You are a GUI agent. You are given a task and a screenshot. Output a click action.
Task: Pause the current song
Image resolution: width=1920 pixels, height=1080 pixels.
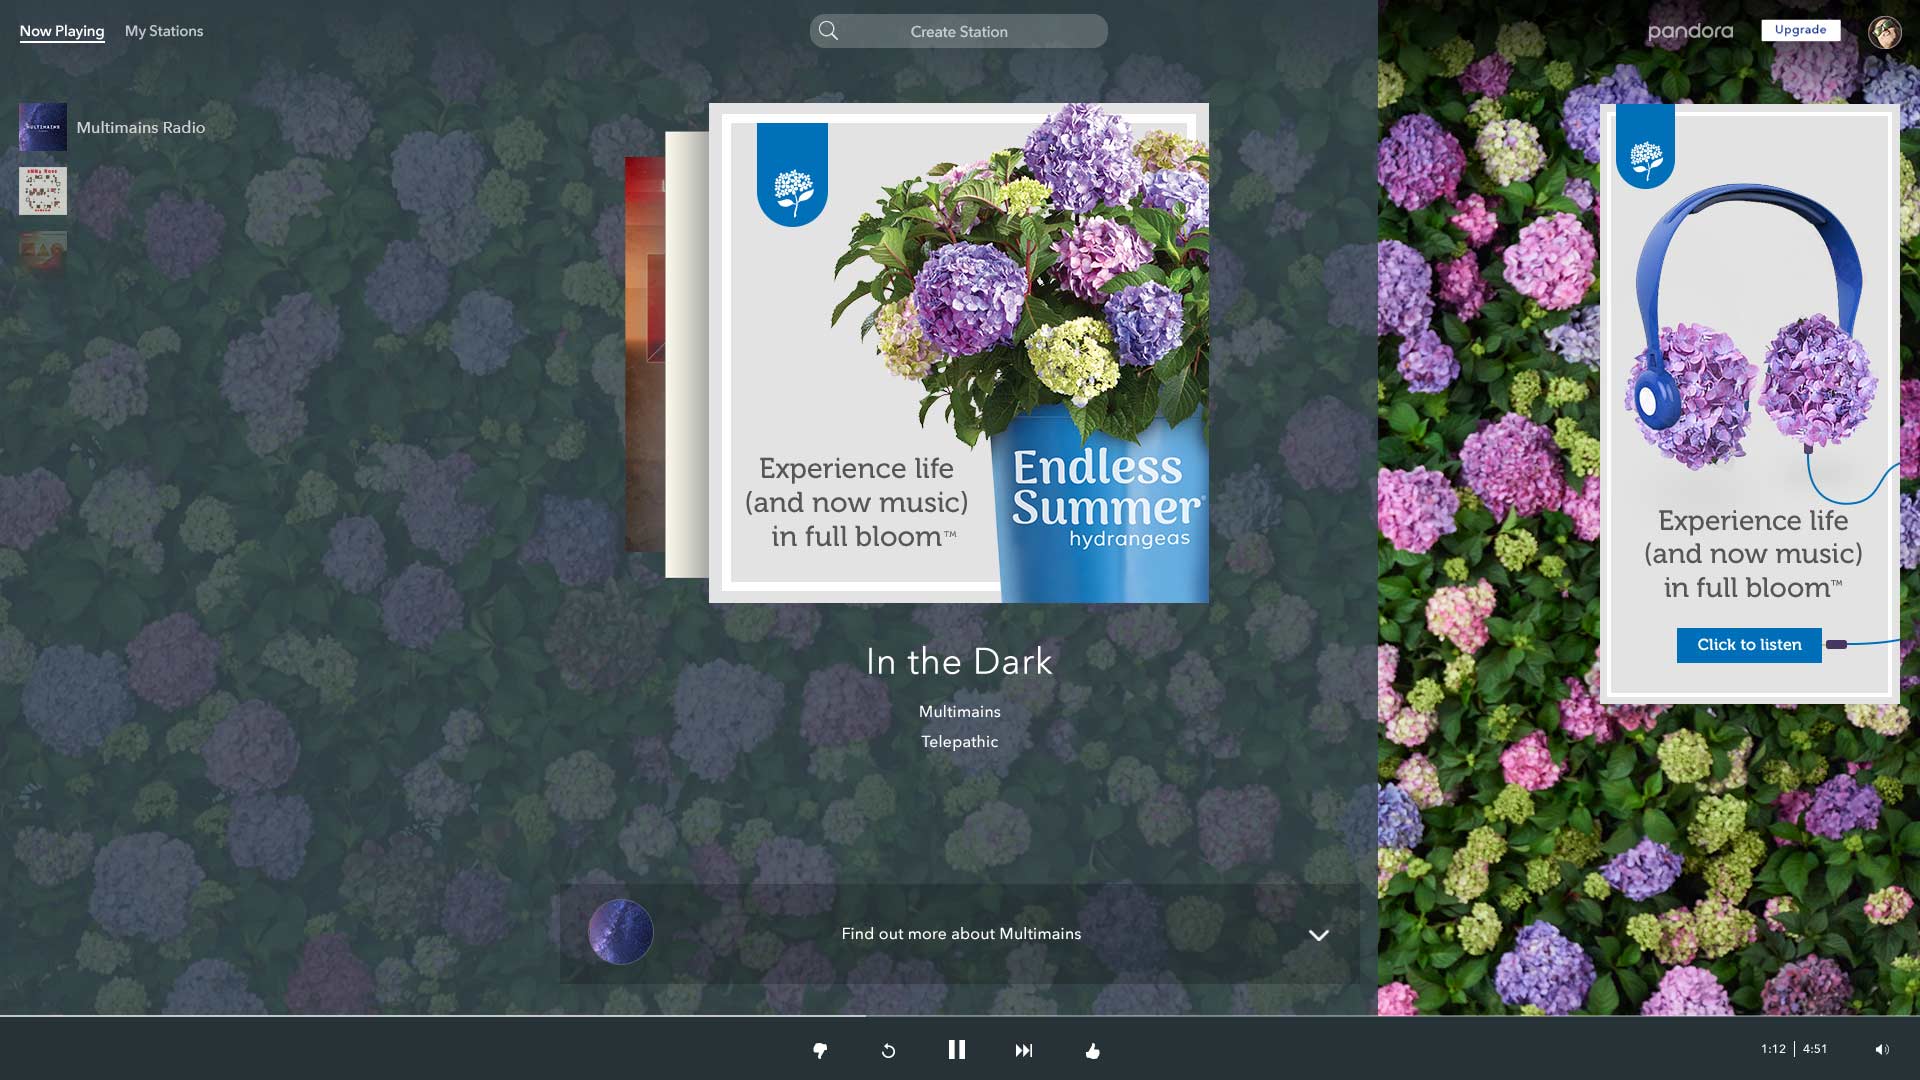click(957, 1050)
